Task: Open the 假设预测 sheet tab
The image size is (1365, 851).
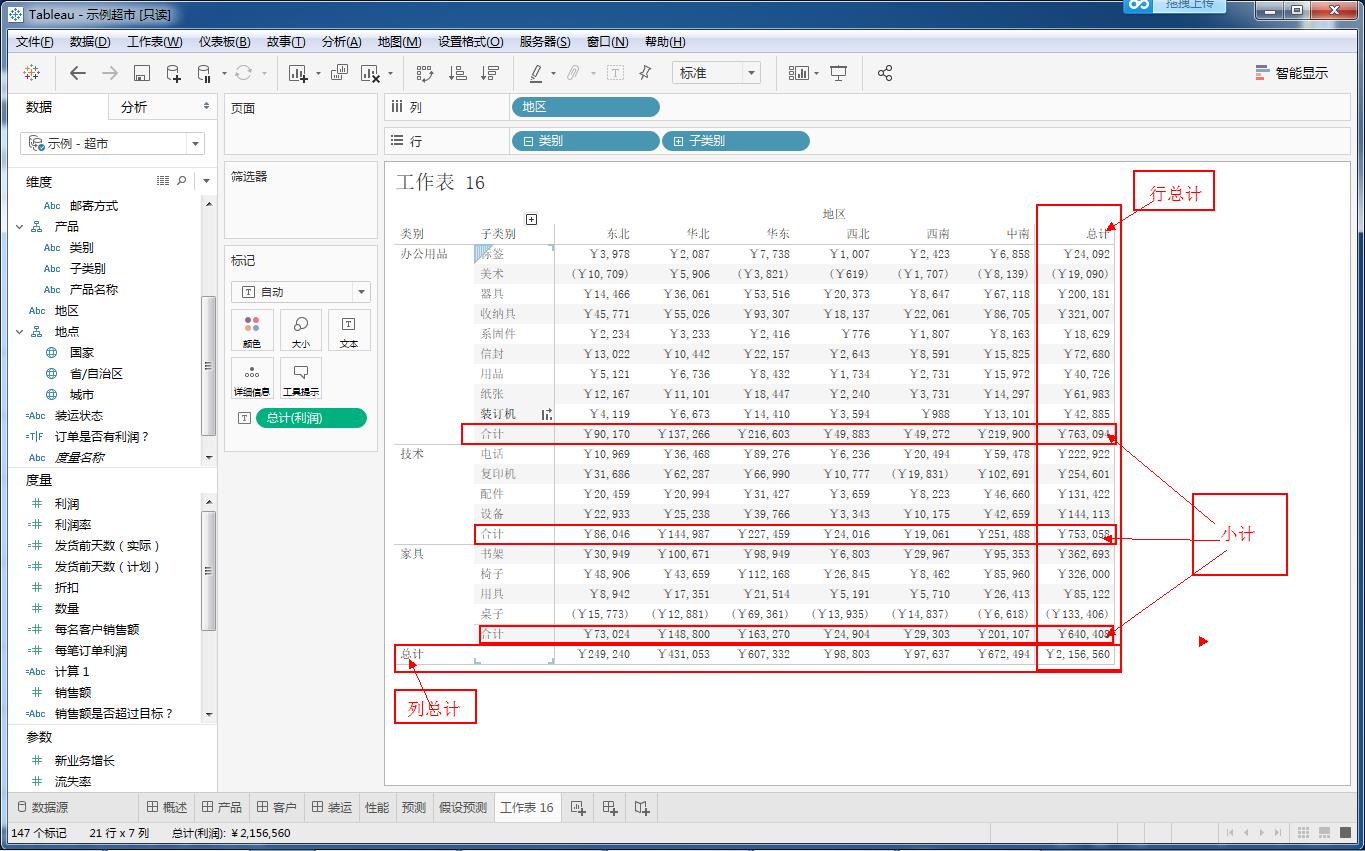Action: 463,807
